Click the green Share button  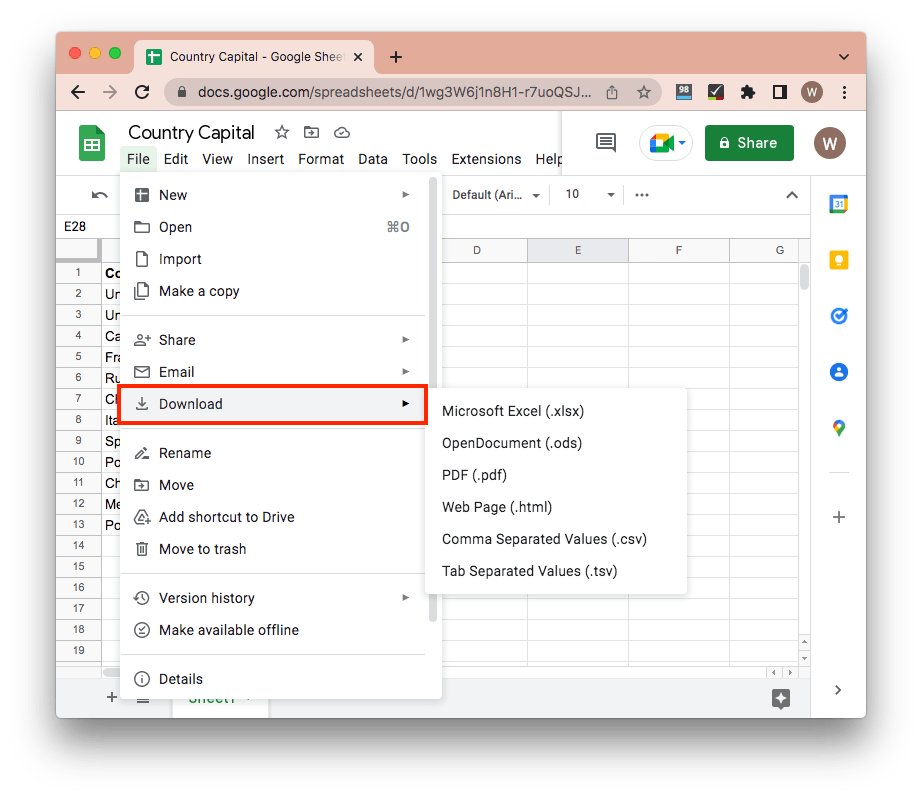pos(749,143)
